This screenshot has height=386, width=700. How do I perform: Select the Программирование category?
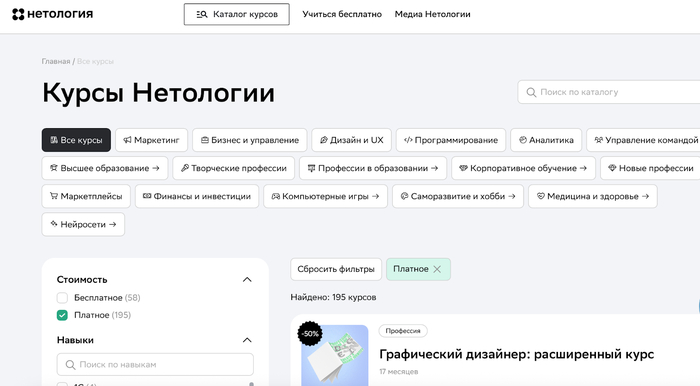click(x=451, y=140)
